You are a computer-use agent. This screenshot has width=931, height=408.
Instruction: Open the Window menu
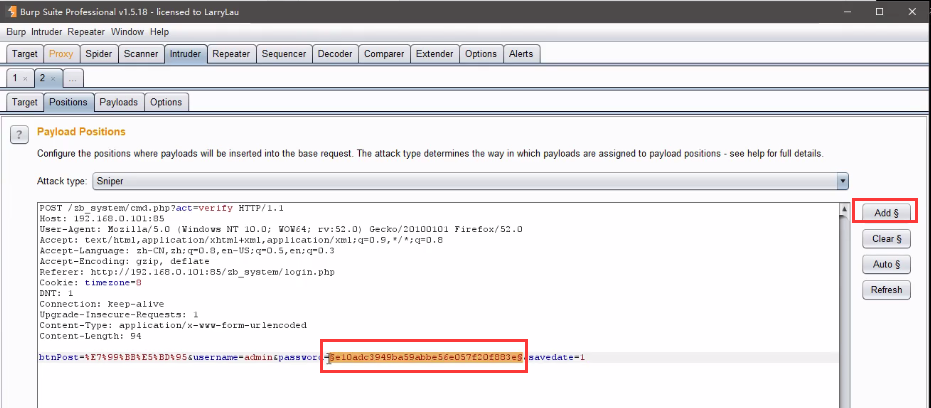pos(125,32)
